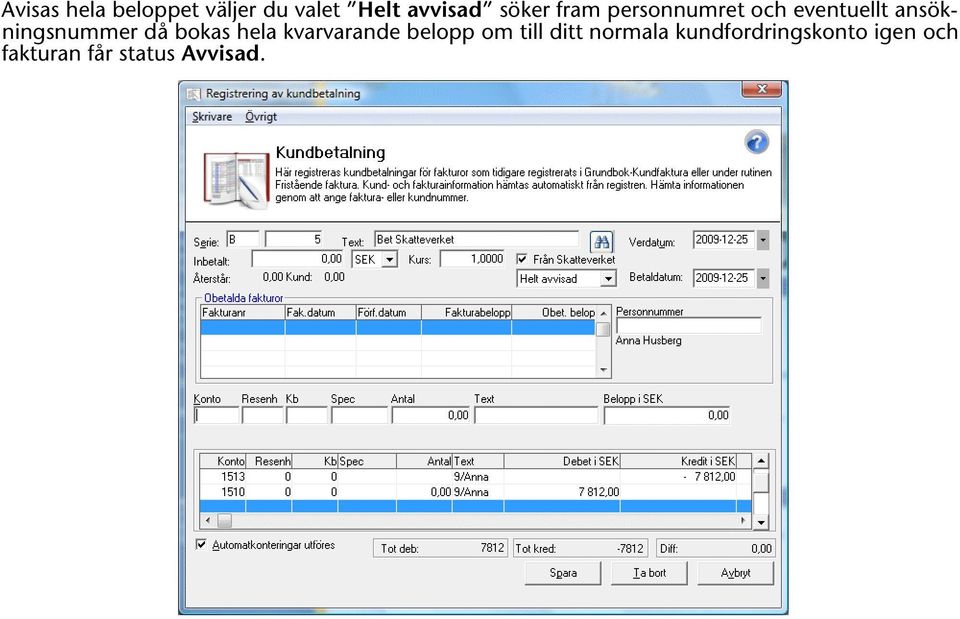Select the highlighted row in Obetalda fakturor

[x=398, y=328]
